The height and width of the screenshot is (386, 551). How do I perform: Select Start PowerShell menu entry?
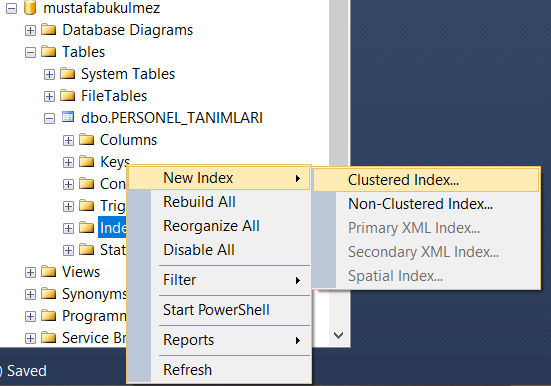coord(219,310)
